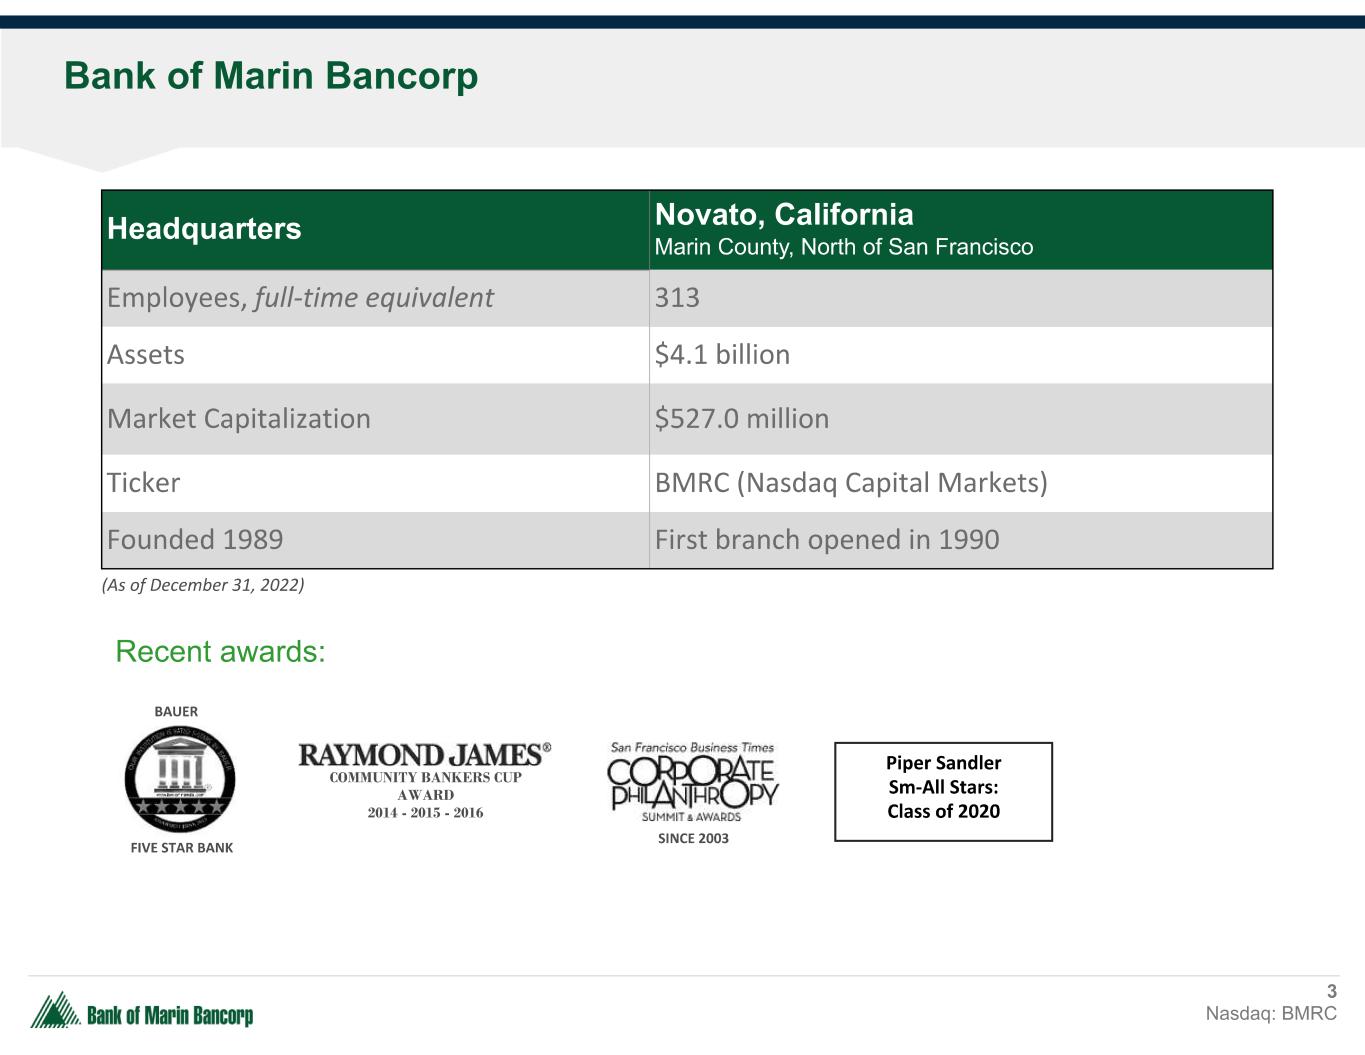Select the Recent awards heading
Screen dimensions: 1365x1055
[220, 652]
